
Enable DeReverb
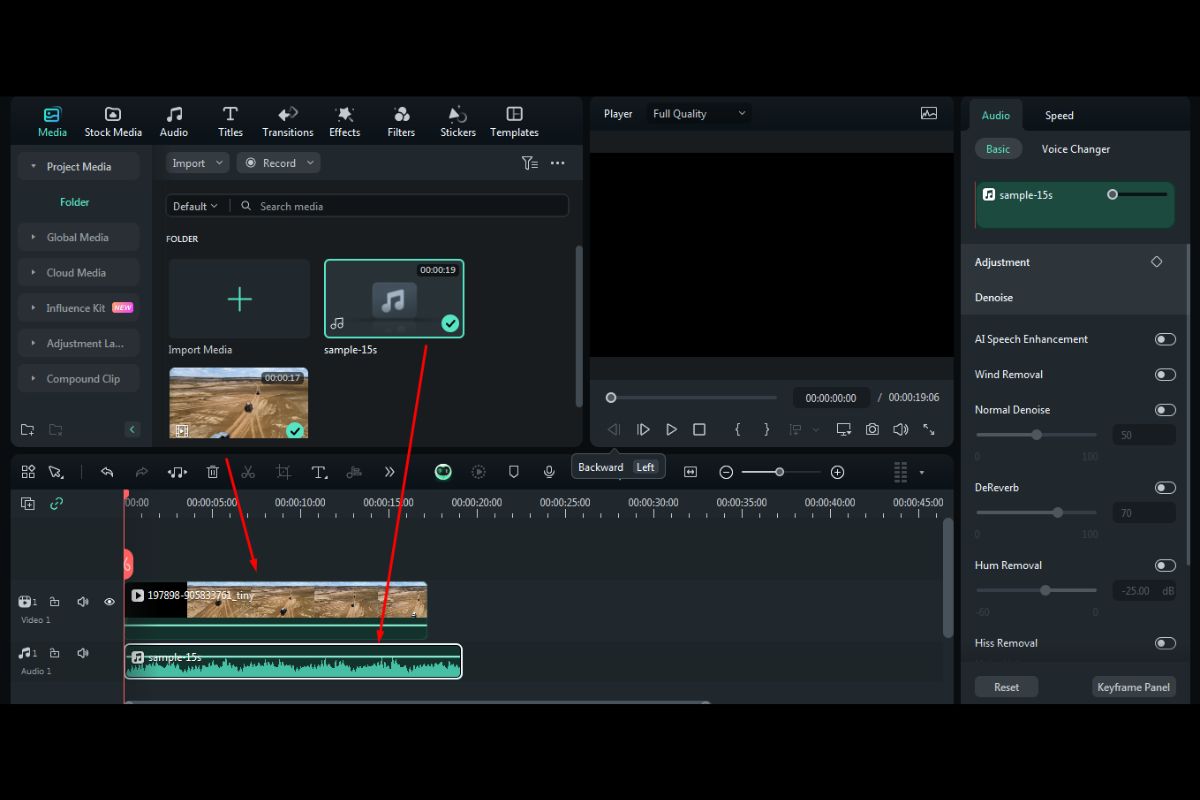point(1165,488)
